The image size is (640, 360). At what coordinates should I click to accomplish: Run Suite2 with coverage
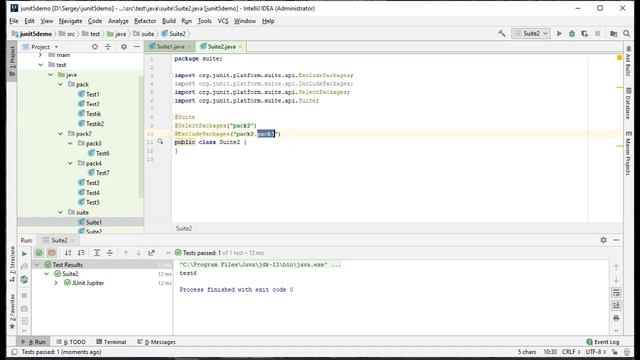point(584,34)
